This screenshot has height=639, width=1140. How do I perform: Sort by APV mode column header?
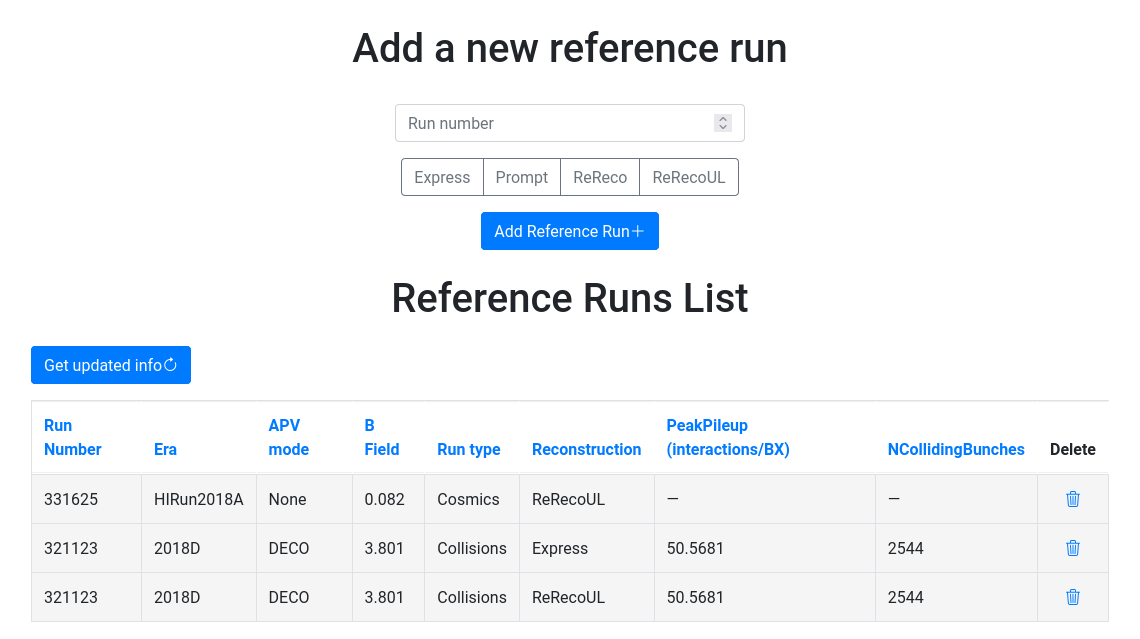[289, 437]
